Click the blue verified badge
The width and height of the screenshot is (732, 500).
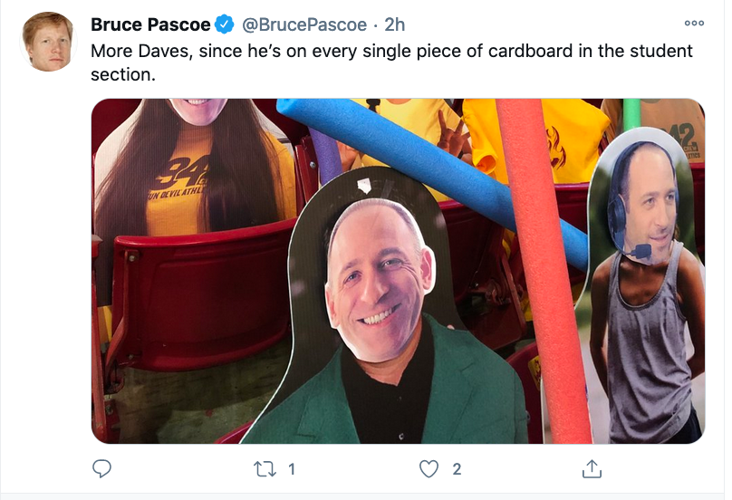coord(225,24)
